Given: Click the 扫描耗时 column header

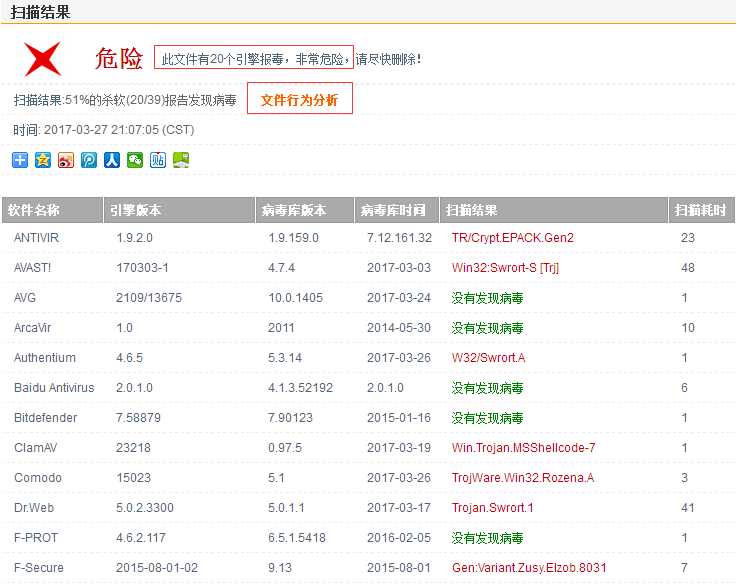Looking at the screenshot, I should click(x=701, y=210).
